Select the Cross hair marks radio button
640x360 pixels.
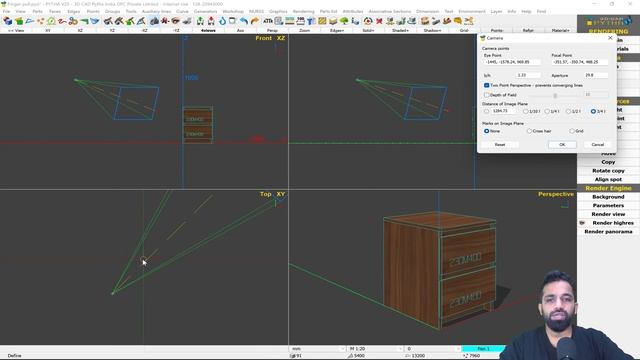(529, 131)
